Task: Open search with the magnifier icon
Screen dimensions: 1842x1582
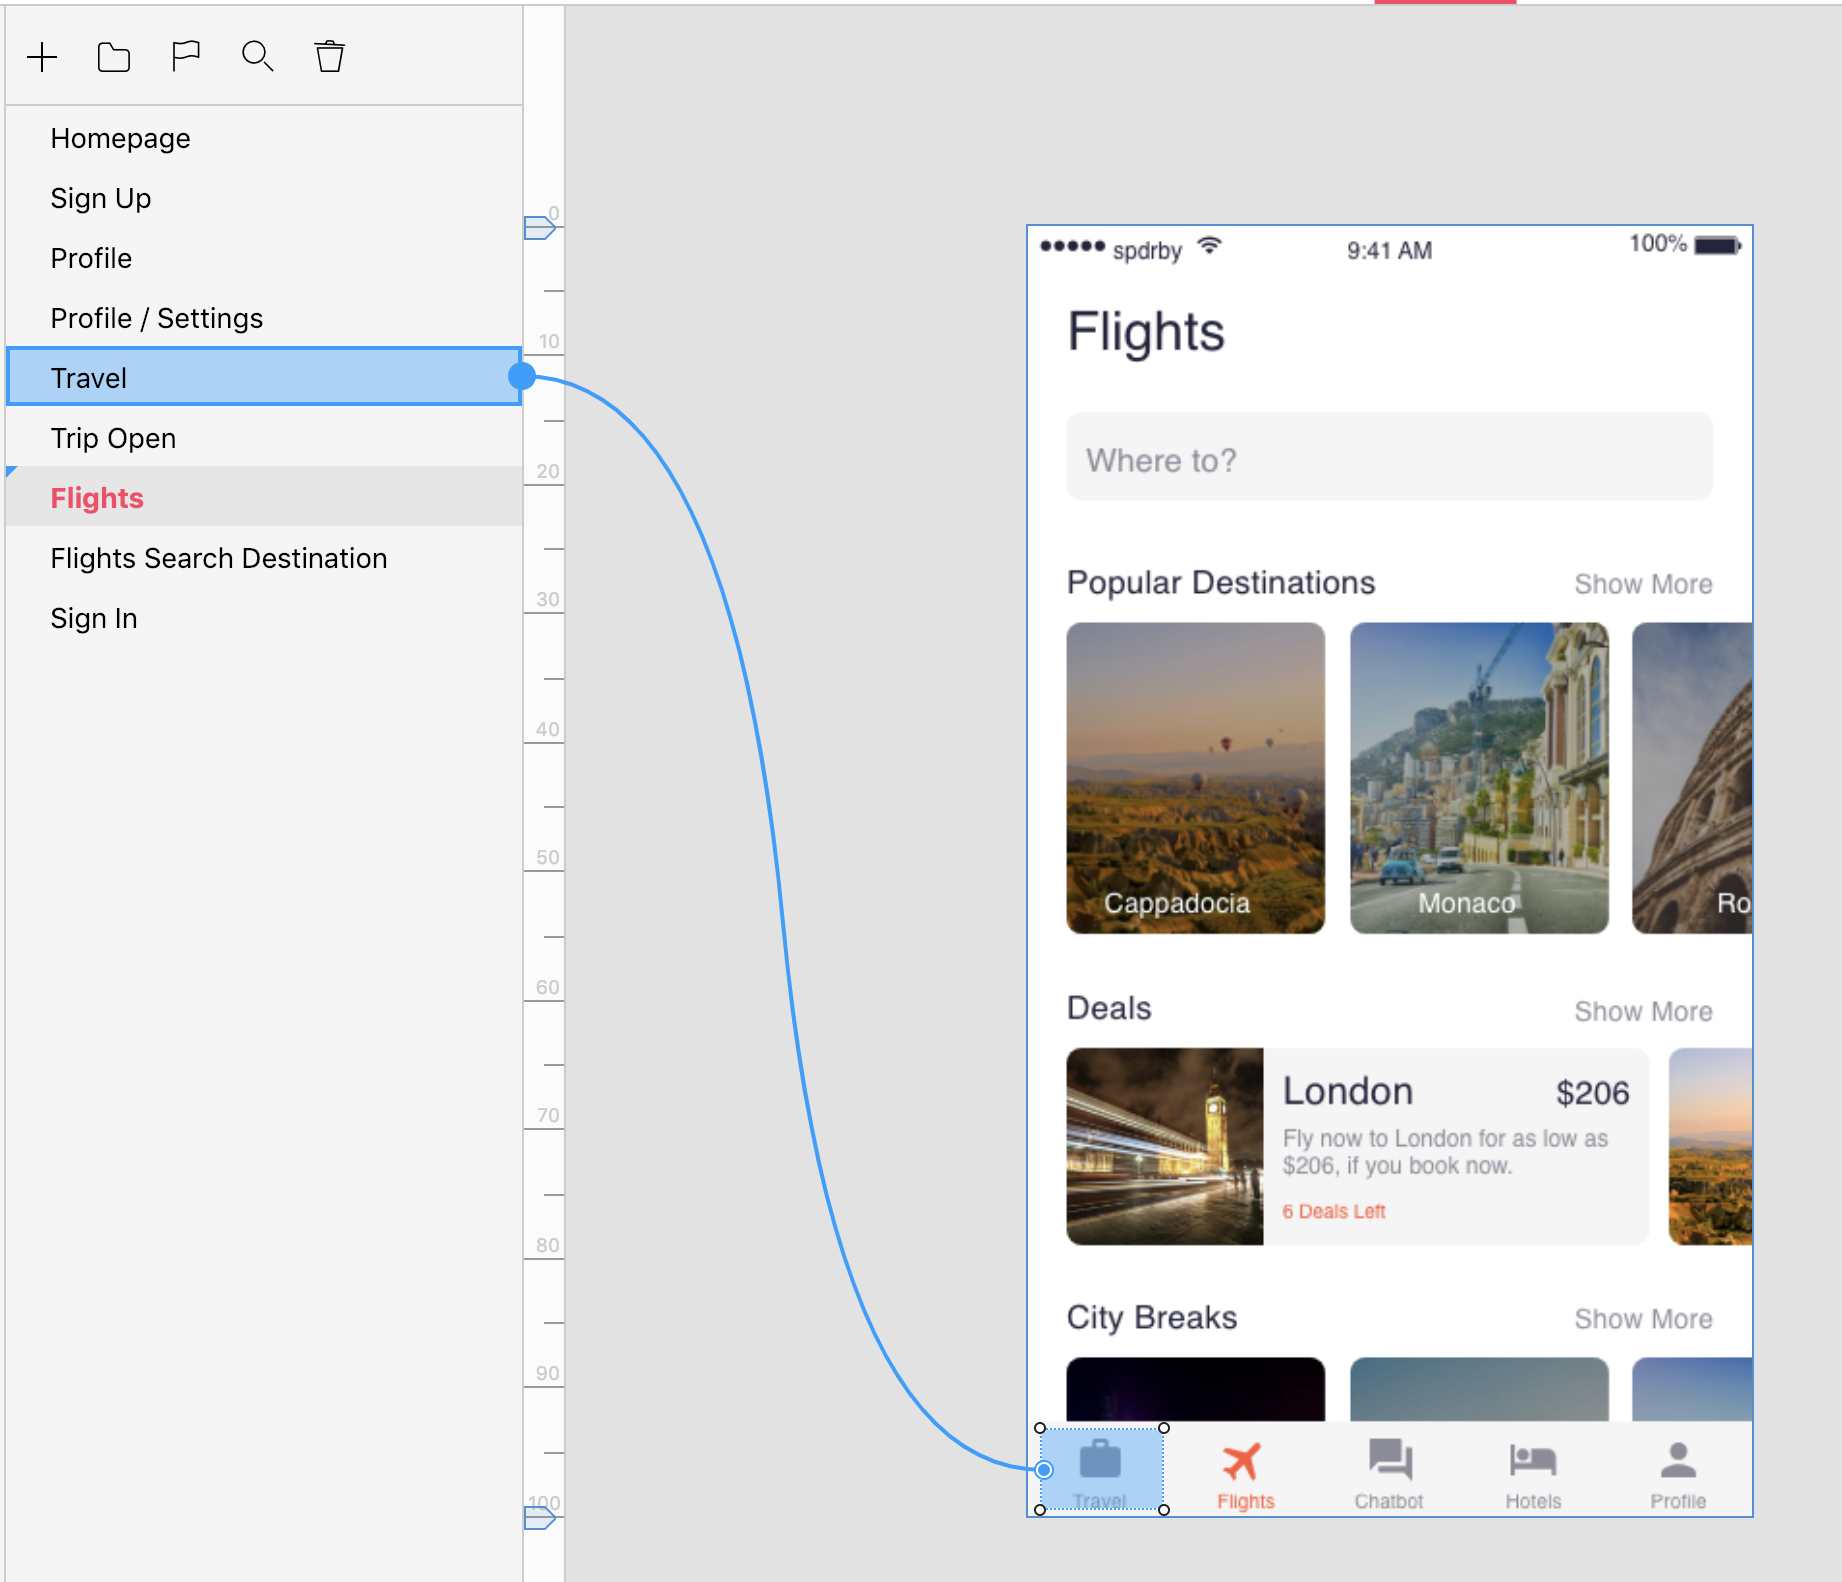Action: pyautogui.click(x=258, y=57)
